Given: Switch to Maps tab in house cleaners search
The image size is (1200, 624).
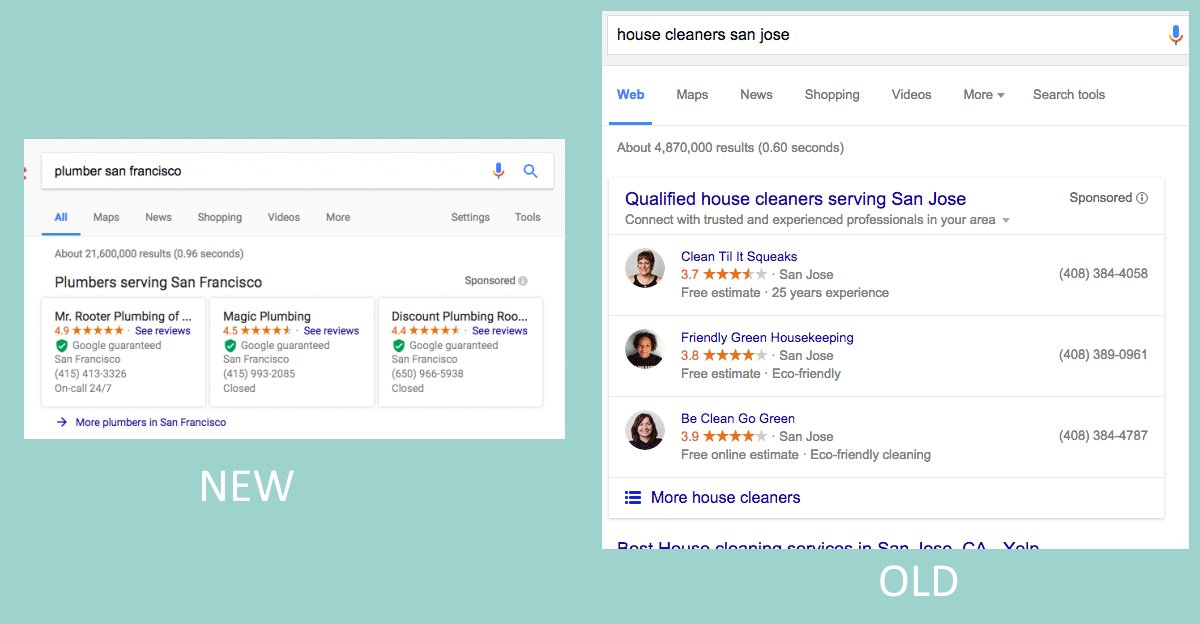Looking at the screenshot, I should [692, 95].
